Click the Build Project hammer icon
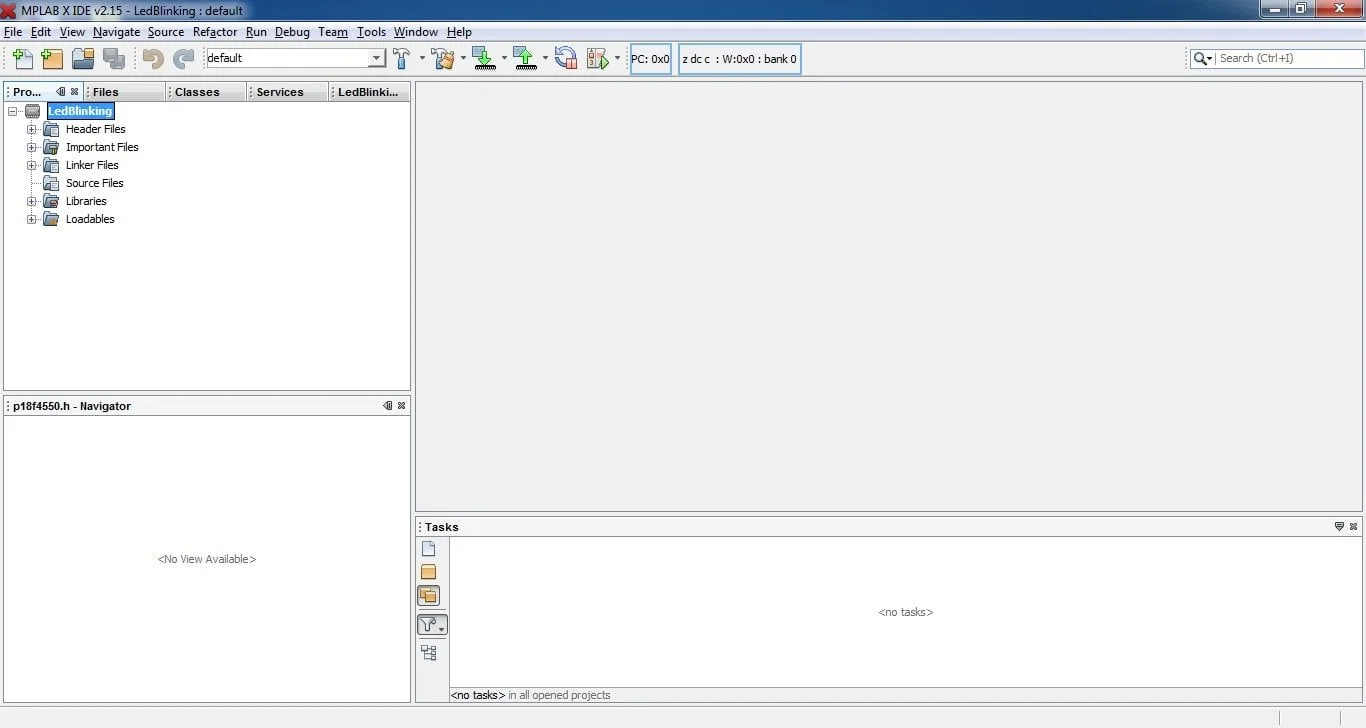The height and width of the screenshot is (728, 1366). 402,58
